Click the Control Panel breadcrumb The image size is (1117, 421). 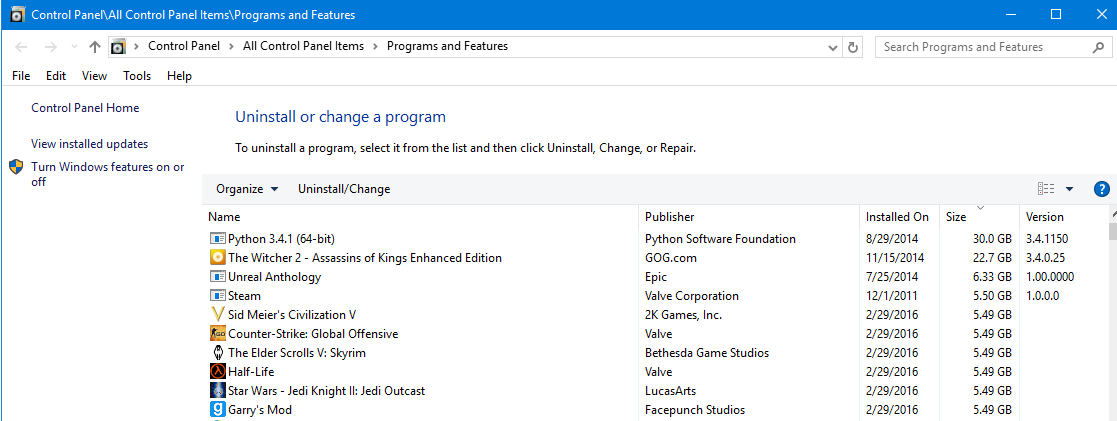click(183, 46)
